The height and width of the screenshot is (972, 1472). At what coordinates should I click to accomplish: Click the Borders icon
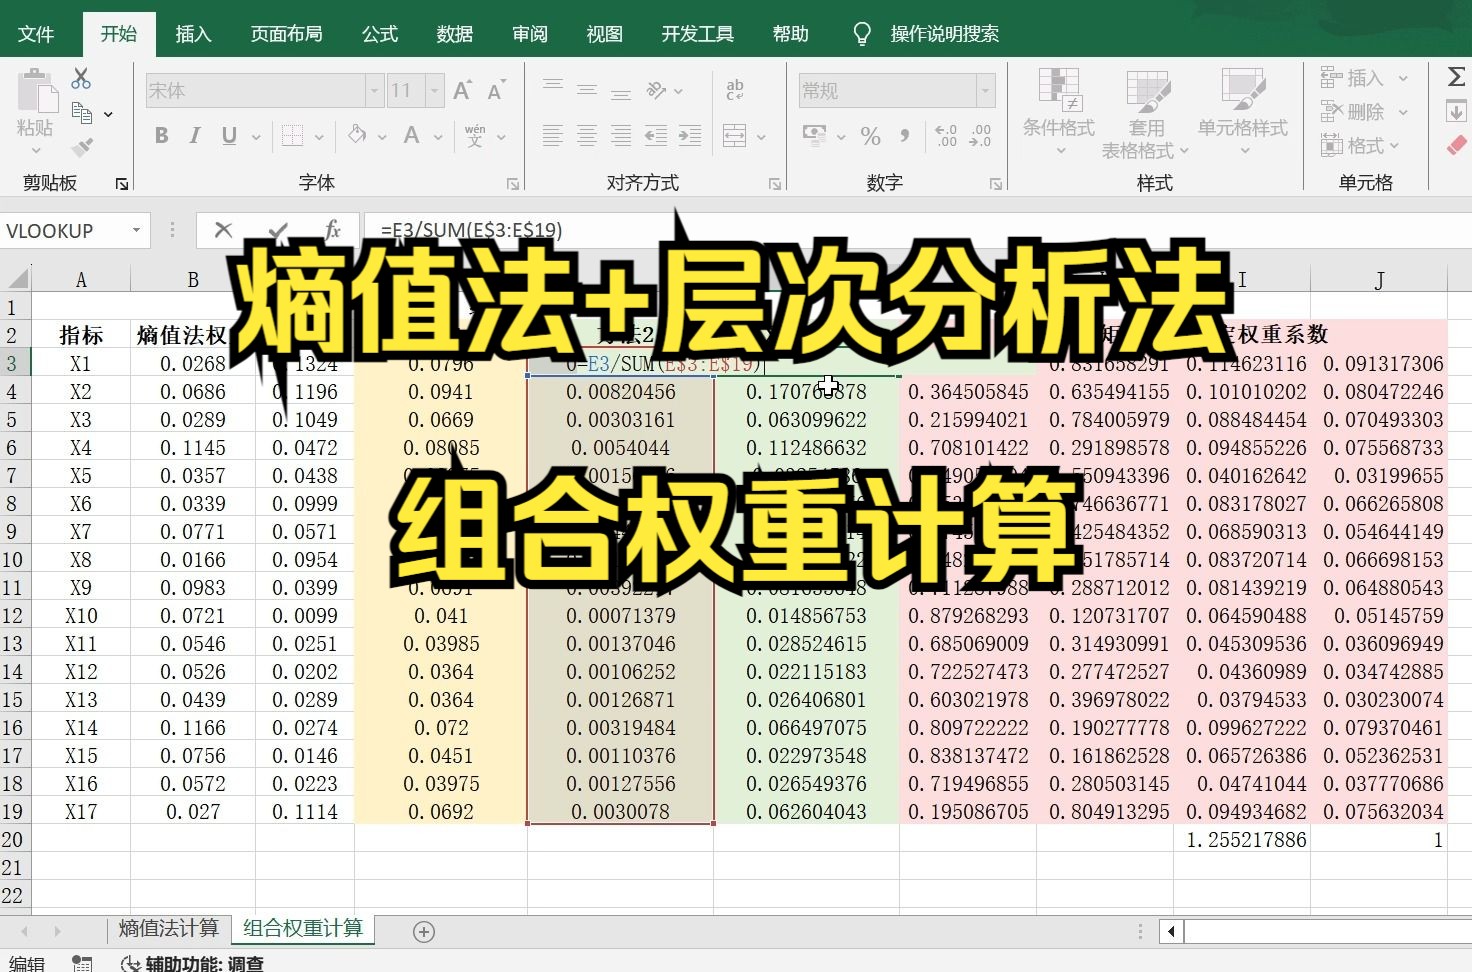point(292,135)
